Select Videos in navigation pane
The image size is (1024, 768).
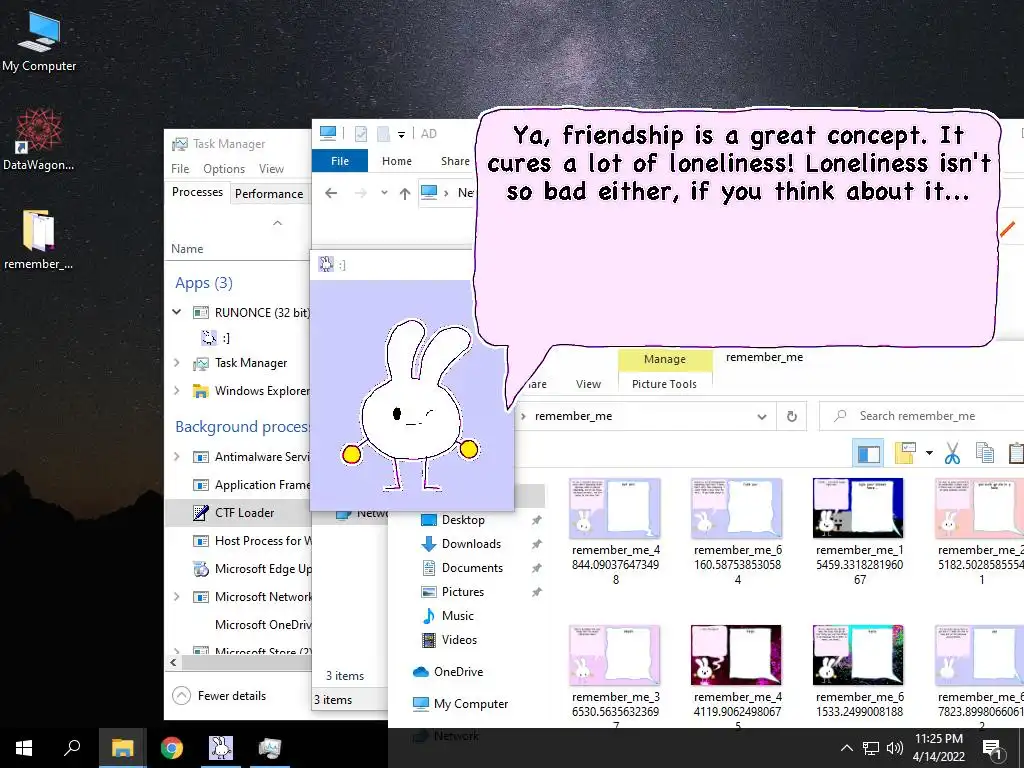458,640
